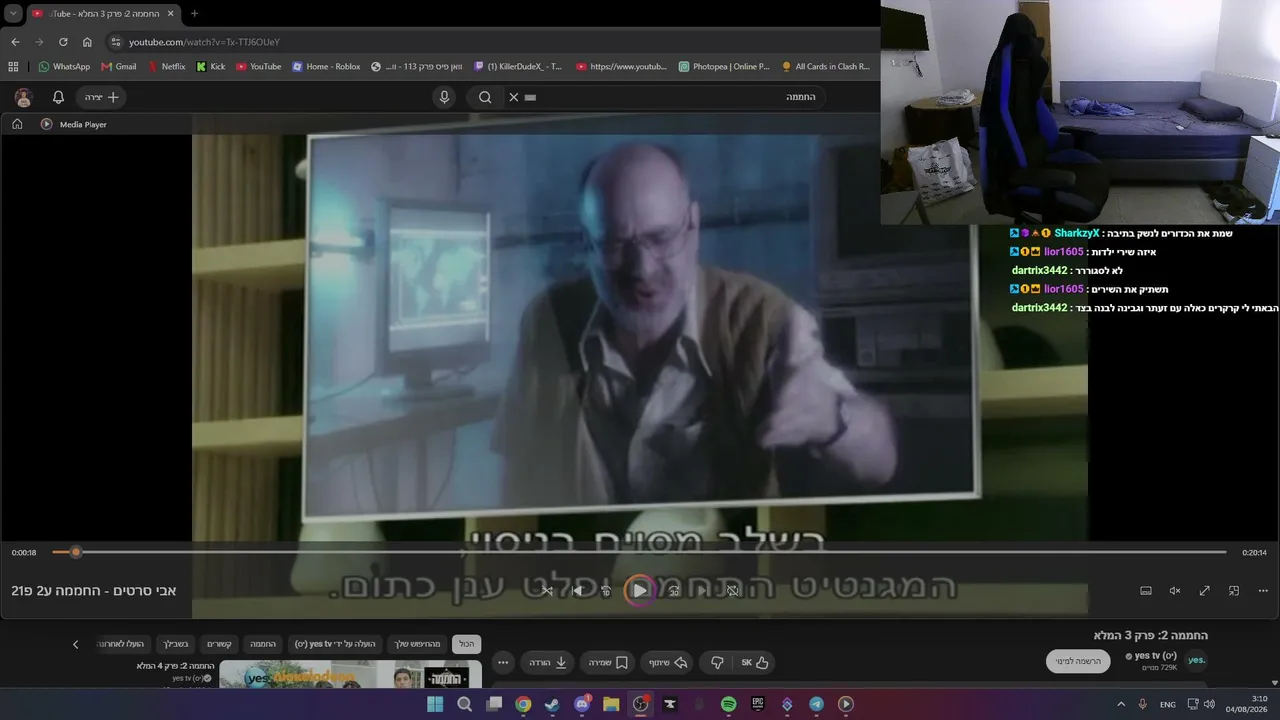Open the create (יצירה) button
Image resolution: width=1280 pixels, height=720 pixels.
tap(101, 97)
